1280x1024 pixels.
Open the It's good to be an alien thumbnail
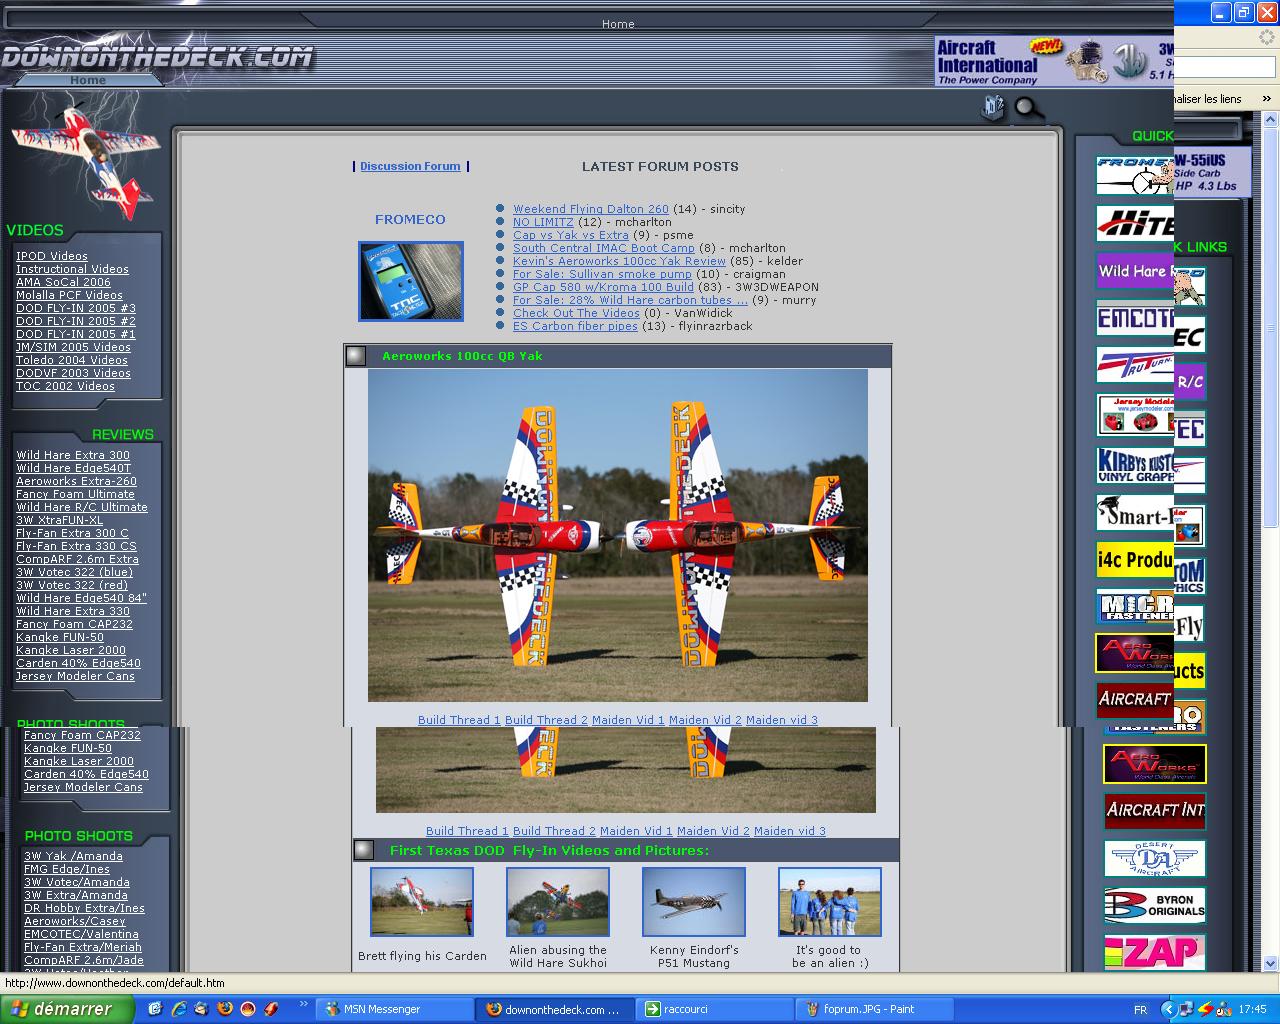pos(830,902)
